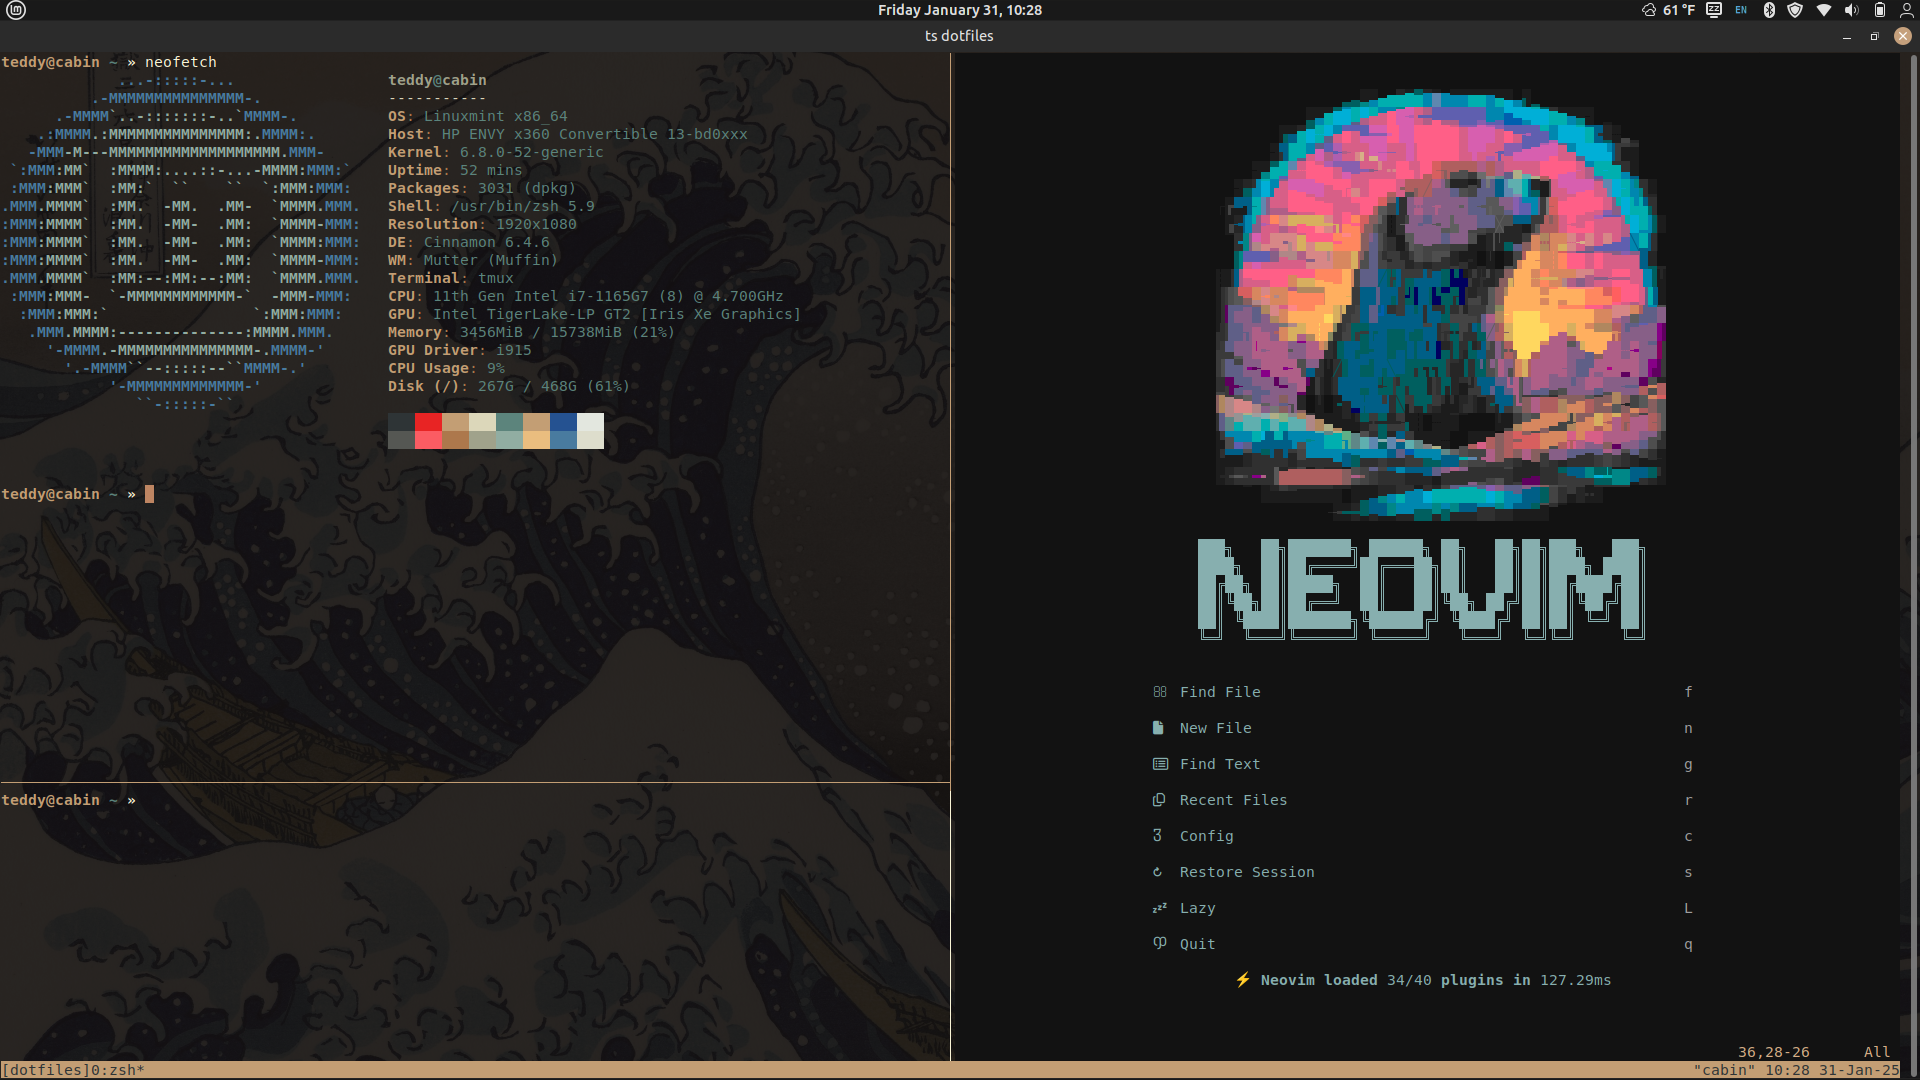1920x1080 pixels.
Task: Open the panel clock showing Friday January 31
Action: pyautogui.click(x=960, y=10)
